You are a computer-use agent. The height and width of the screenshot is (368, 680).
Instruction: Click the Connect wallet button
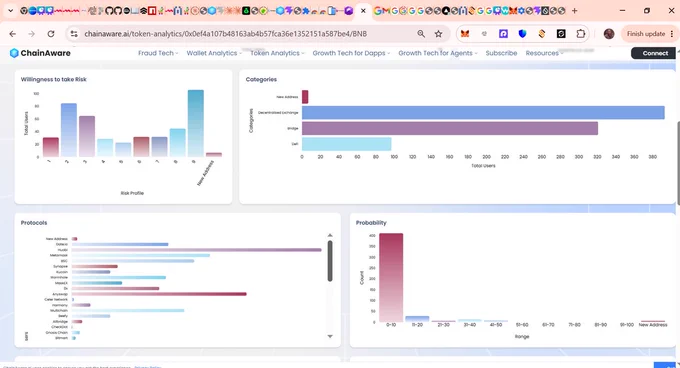[x=653, y=53]
